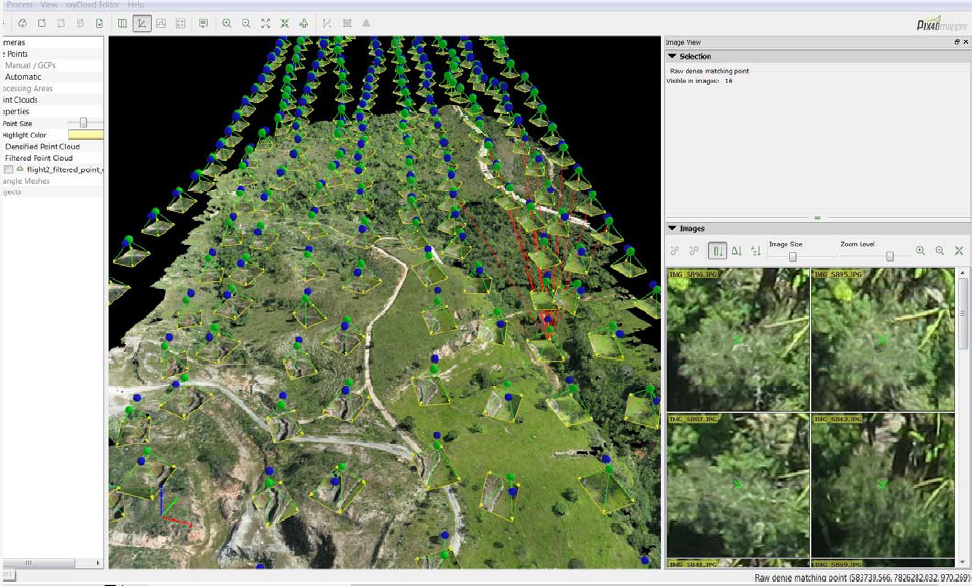Click the fit-view expand arrows toolbar icon
The height and width of the screenshot is (586, 973).
pos(265,23)
